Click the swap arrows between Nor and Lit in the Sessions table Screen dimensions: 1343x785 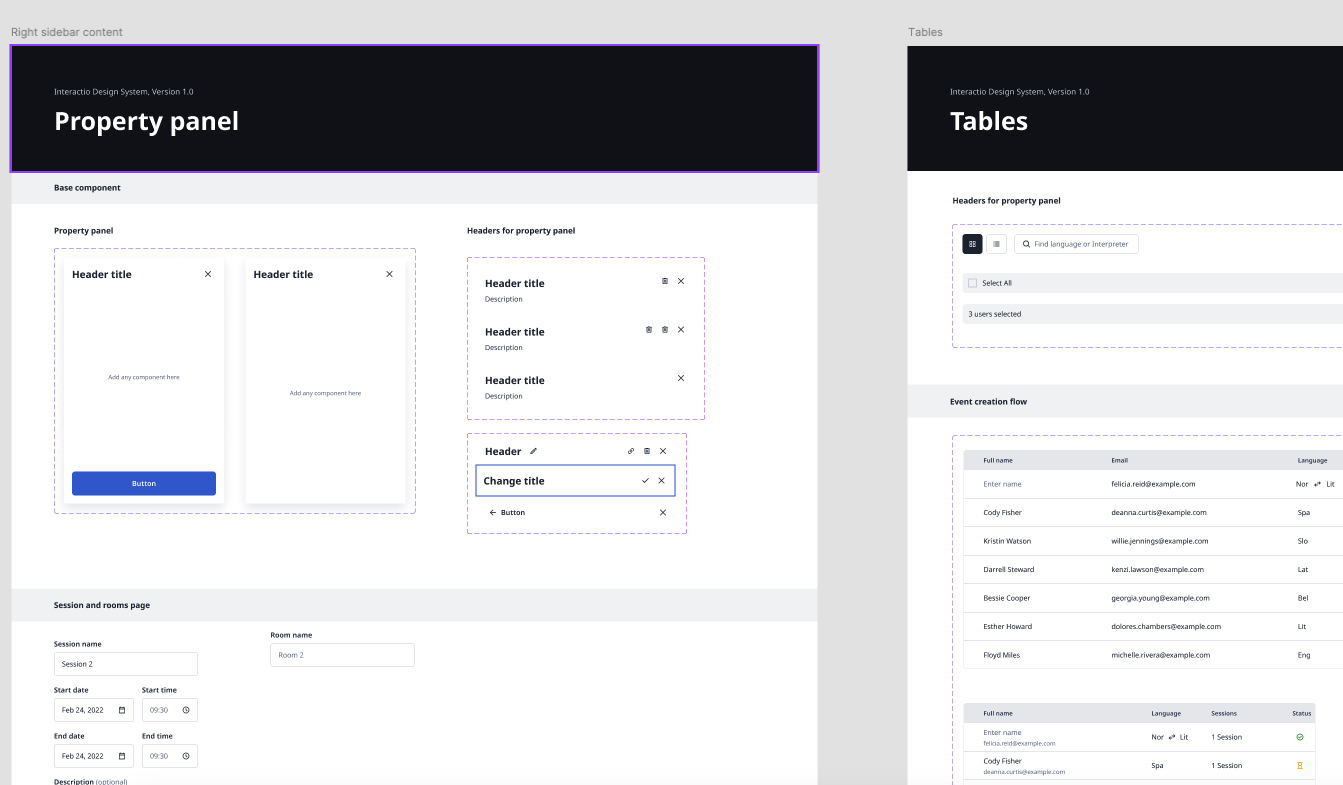[1172, 737]
